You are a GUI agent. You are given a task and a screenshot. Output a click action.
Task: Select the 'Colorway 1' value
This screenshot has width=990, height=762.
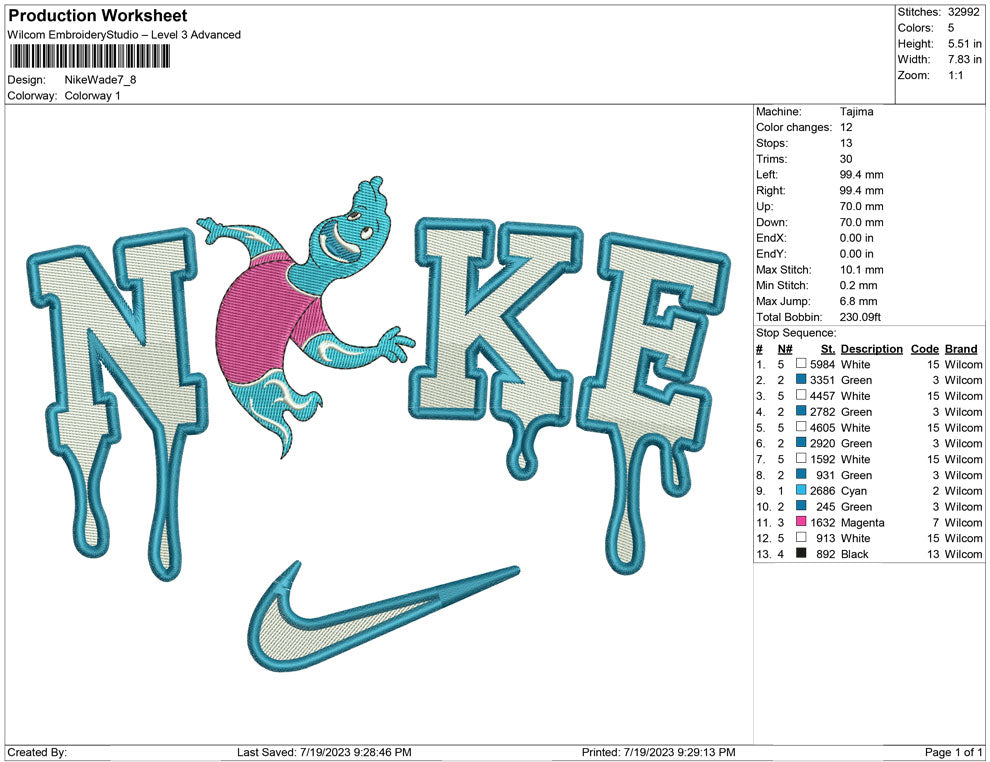[x=92, y=95]
